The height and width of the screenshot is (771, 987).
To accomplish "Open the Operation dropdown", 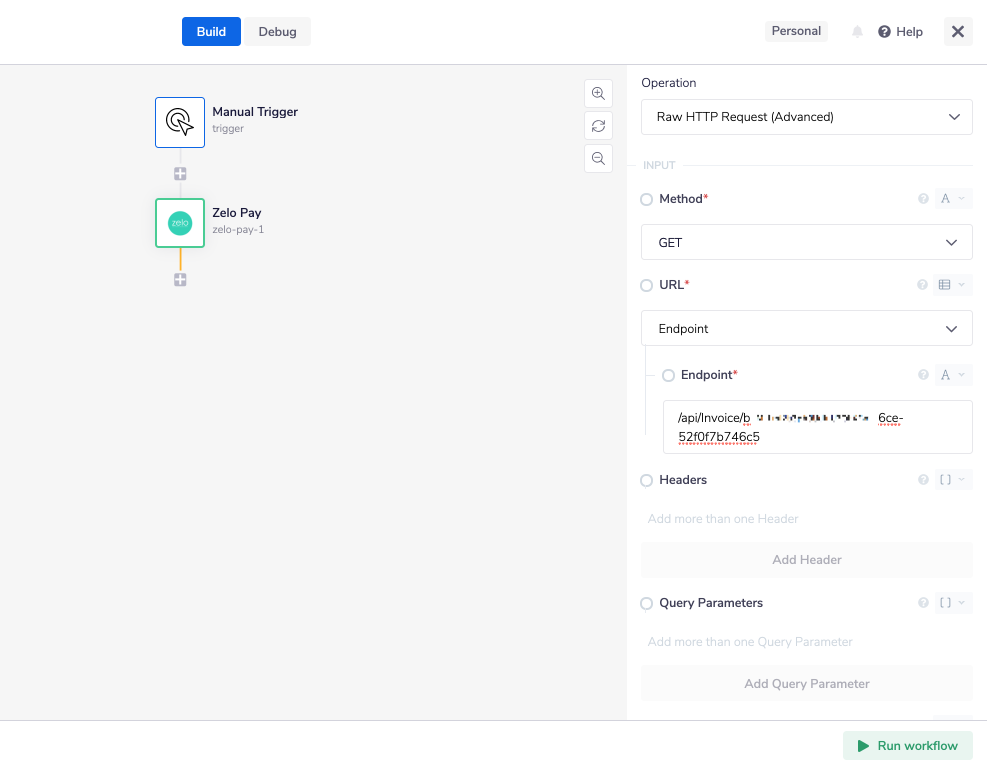I will tap(806, 117).
